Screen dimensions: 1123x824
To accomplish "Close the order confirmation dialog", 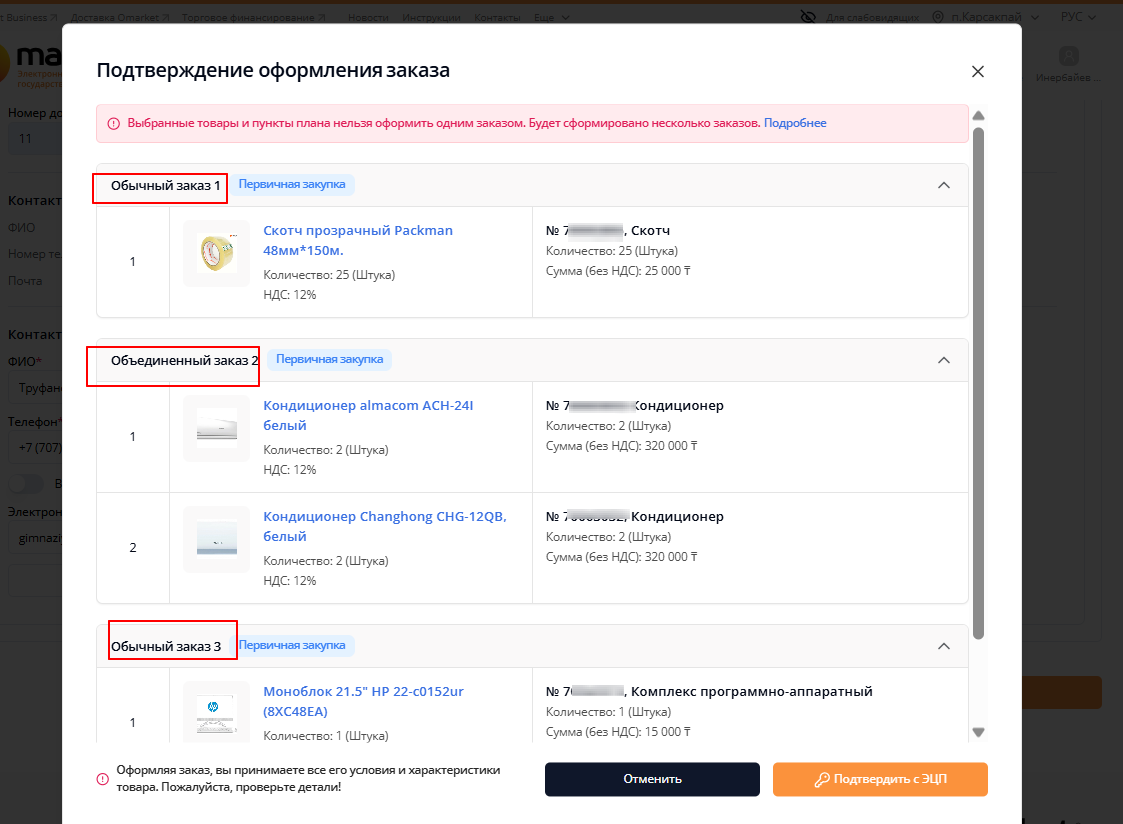I will pos(978,72).
